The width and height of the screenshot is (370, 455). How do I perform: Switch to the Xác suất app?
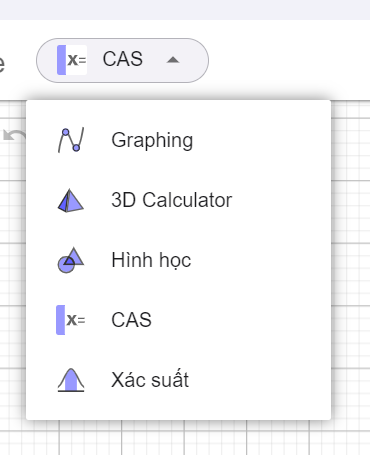click(178, 380)
